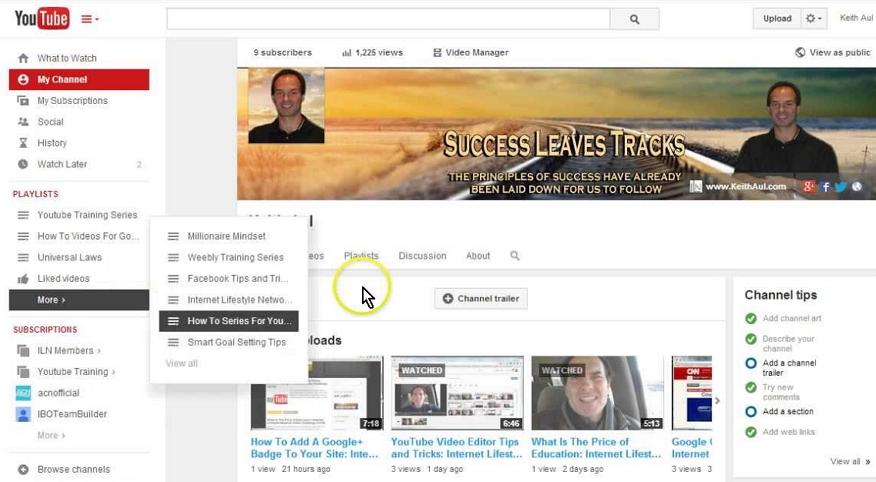The height and width of the screenshot is (482, 876).
Task: Open the guide menu icon beside the logo
Action: point(89,19)
